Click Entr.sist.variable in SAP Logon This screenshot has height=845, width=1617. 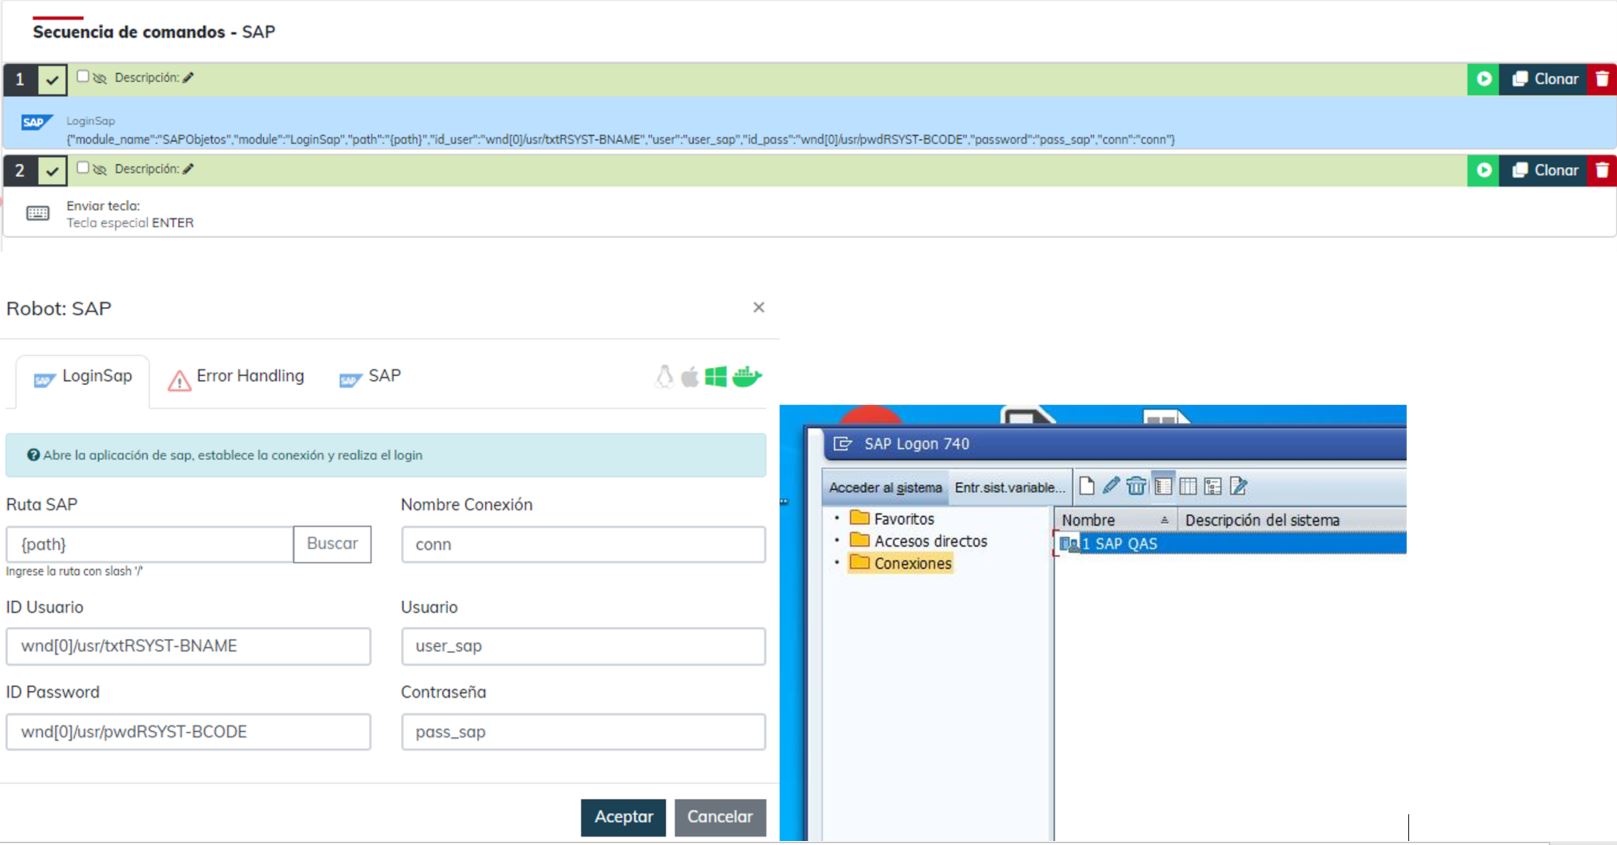click(x=1010, y=488)
